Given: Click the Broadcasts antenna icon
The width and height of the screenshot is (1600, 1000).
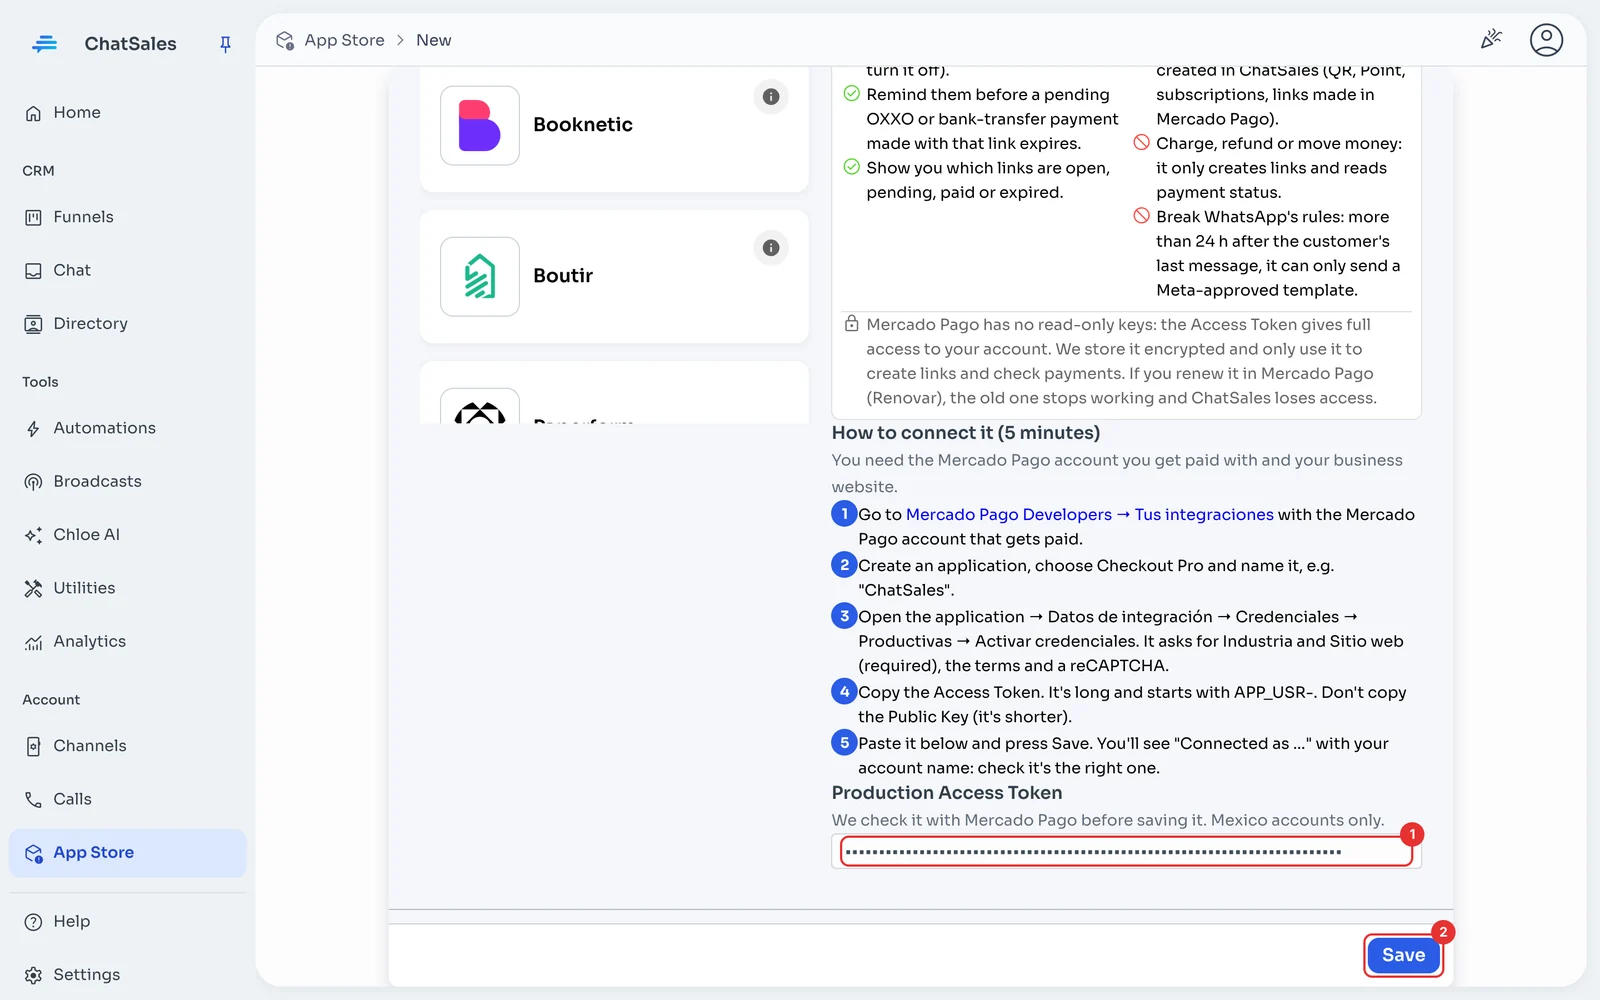Looking at the screenshot, I should pos(33,482).
